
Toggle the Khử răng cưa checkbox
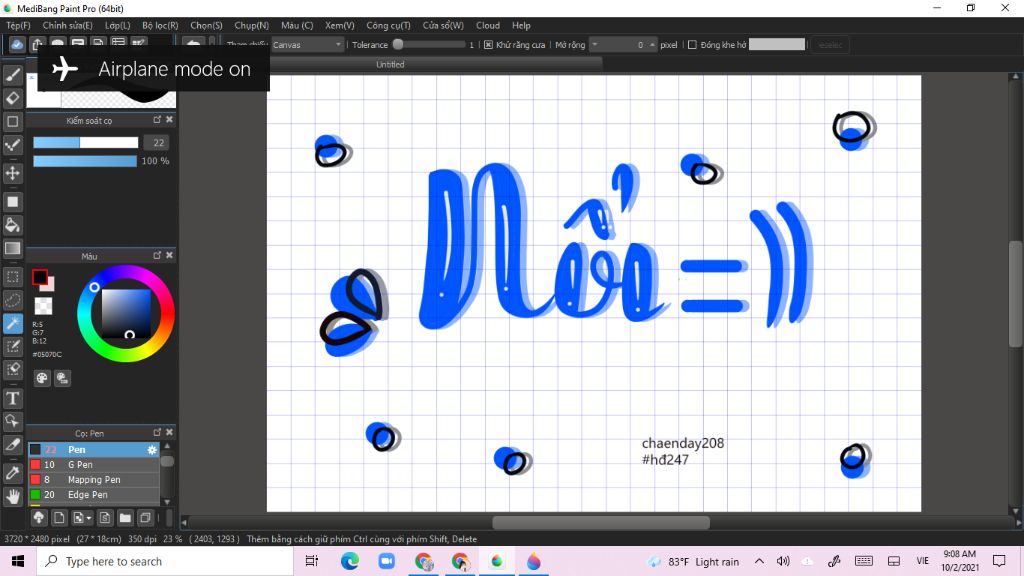[488, 45]
